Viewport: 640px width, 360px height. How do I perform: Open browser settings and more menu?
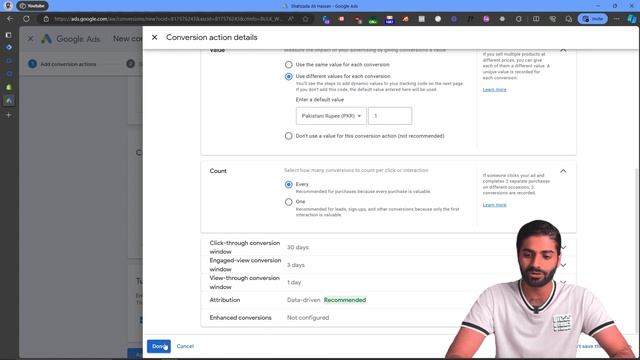pos(616,19)
